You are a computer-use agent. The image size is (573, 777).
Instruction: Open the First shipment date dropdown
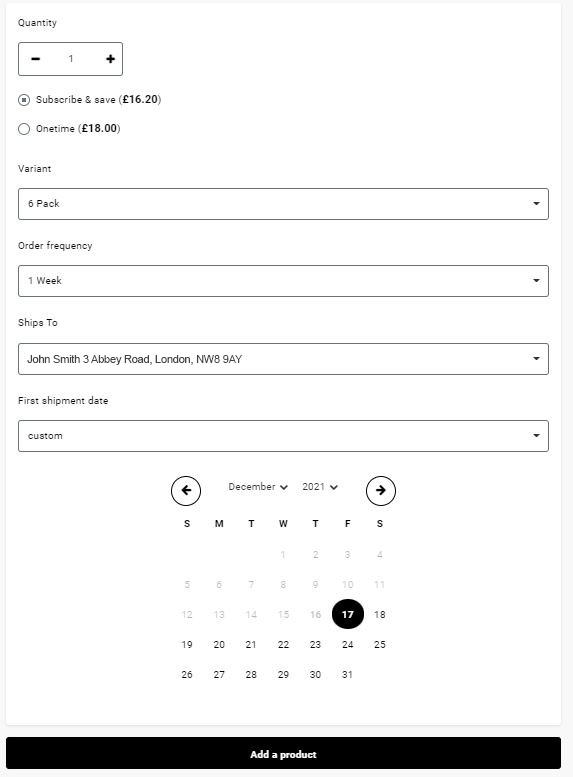click(x=283, y=436)
